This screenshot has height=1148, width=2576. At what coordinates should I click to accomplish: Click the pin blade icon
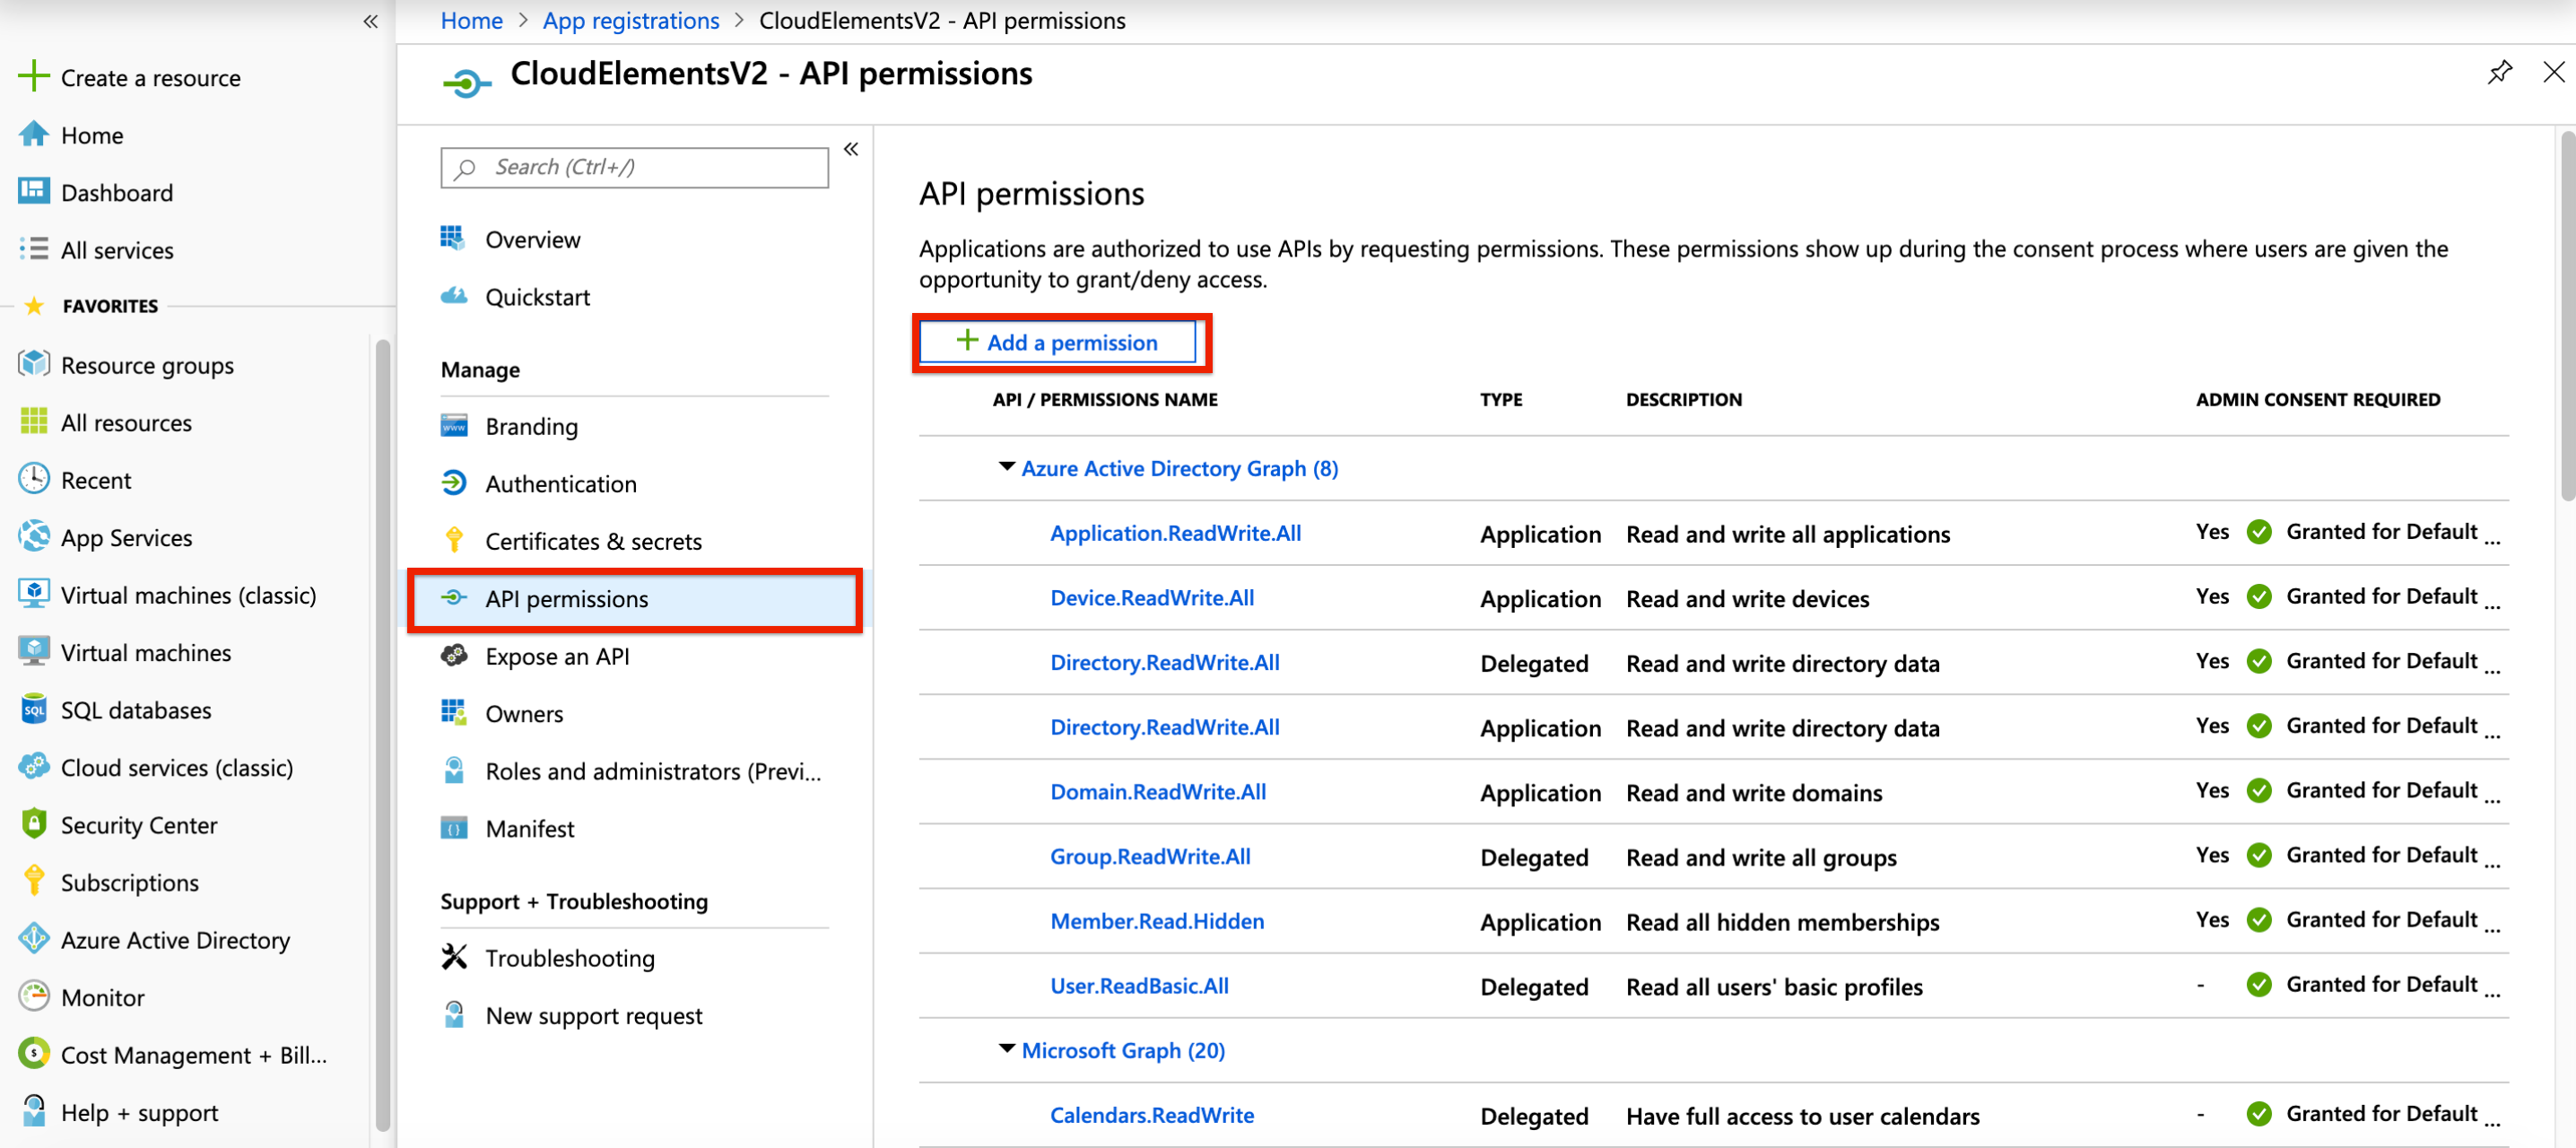pos(2499,72)
